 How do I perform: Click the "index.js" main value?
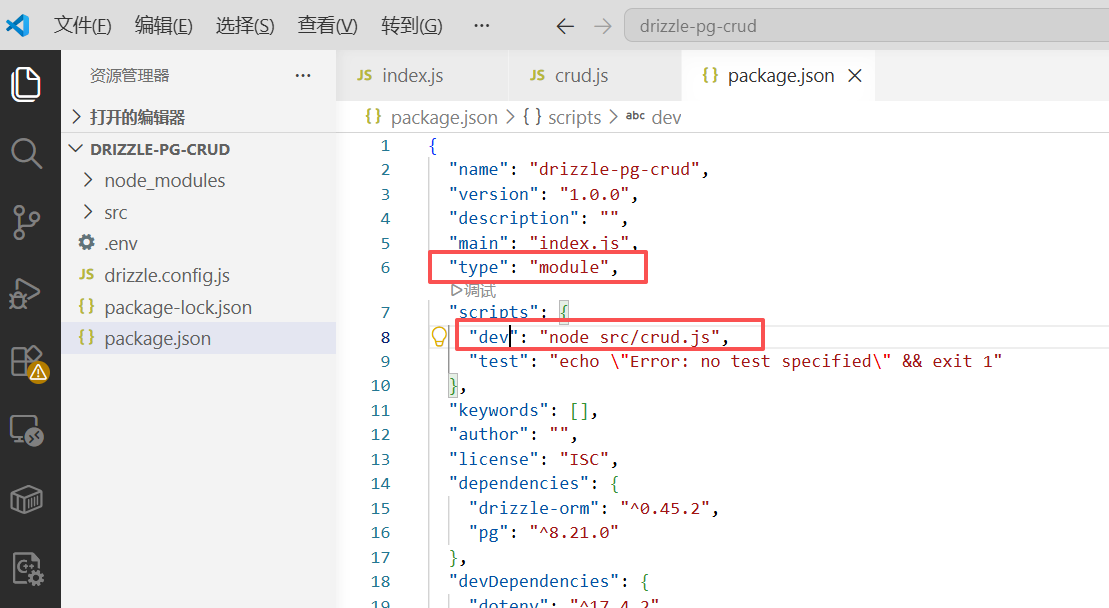(x=579, y=243)
